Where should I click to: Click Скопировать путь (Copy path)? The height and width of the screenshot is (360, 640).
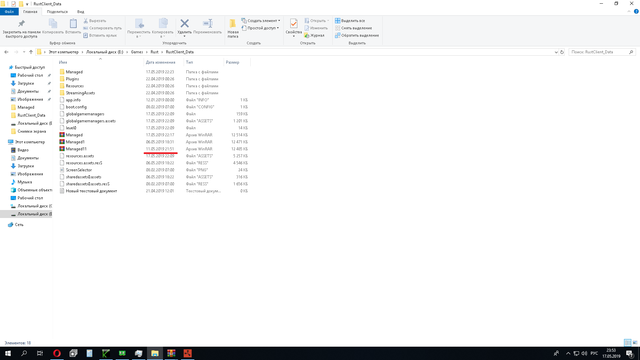(x=102, y=28)
